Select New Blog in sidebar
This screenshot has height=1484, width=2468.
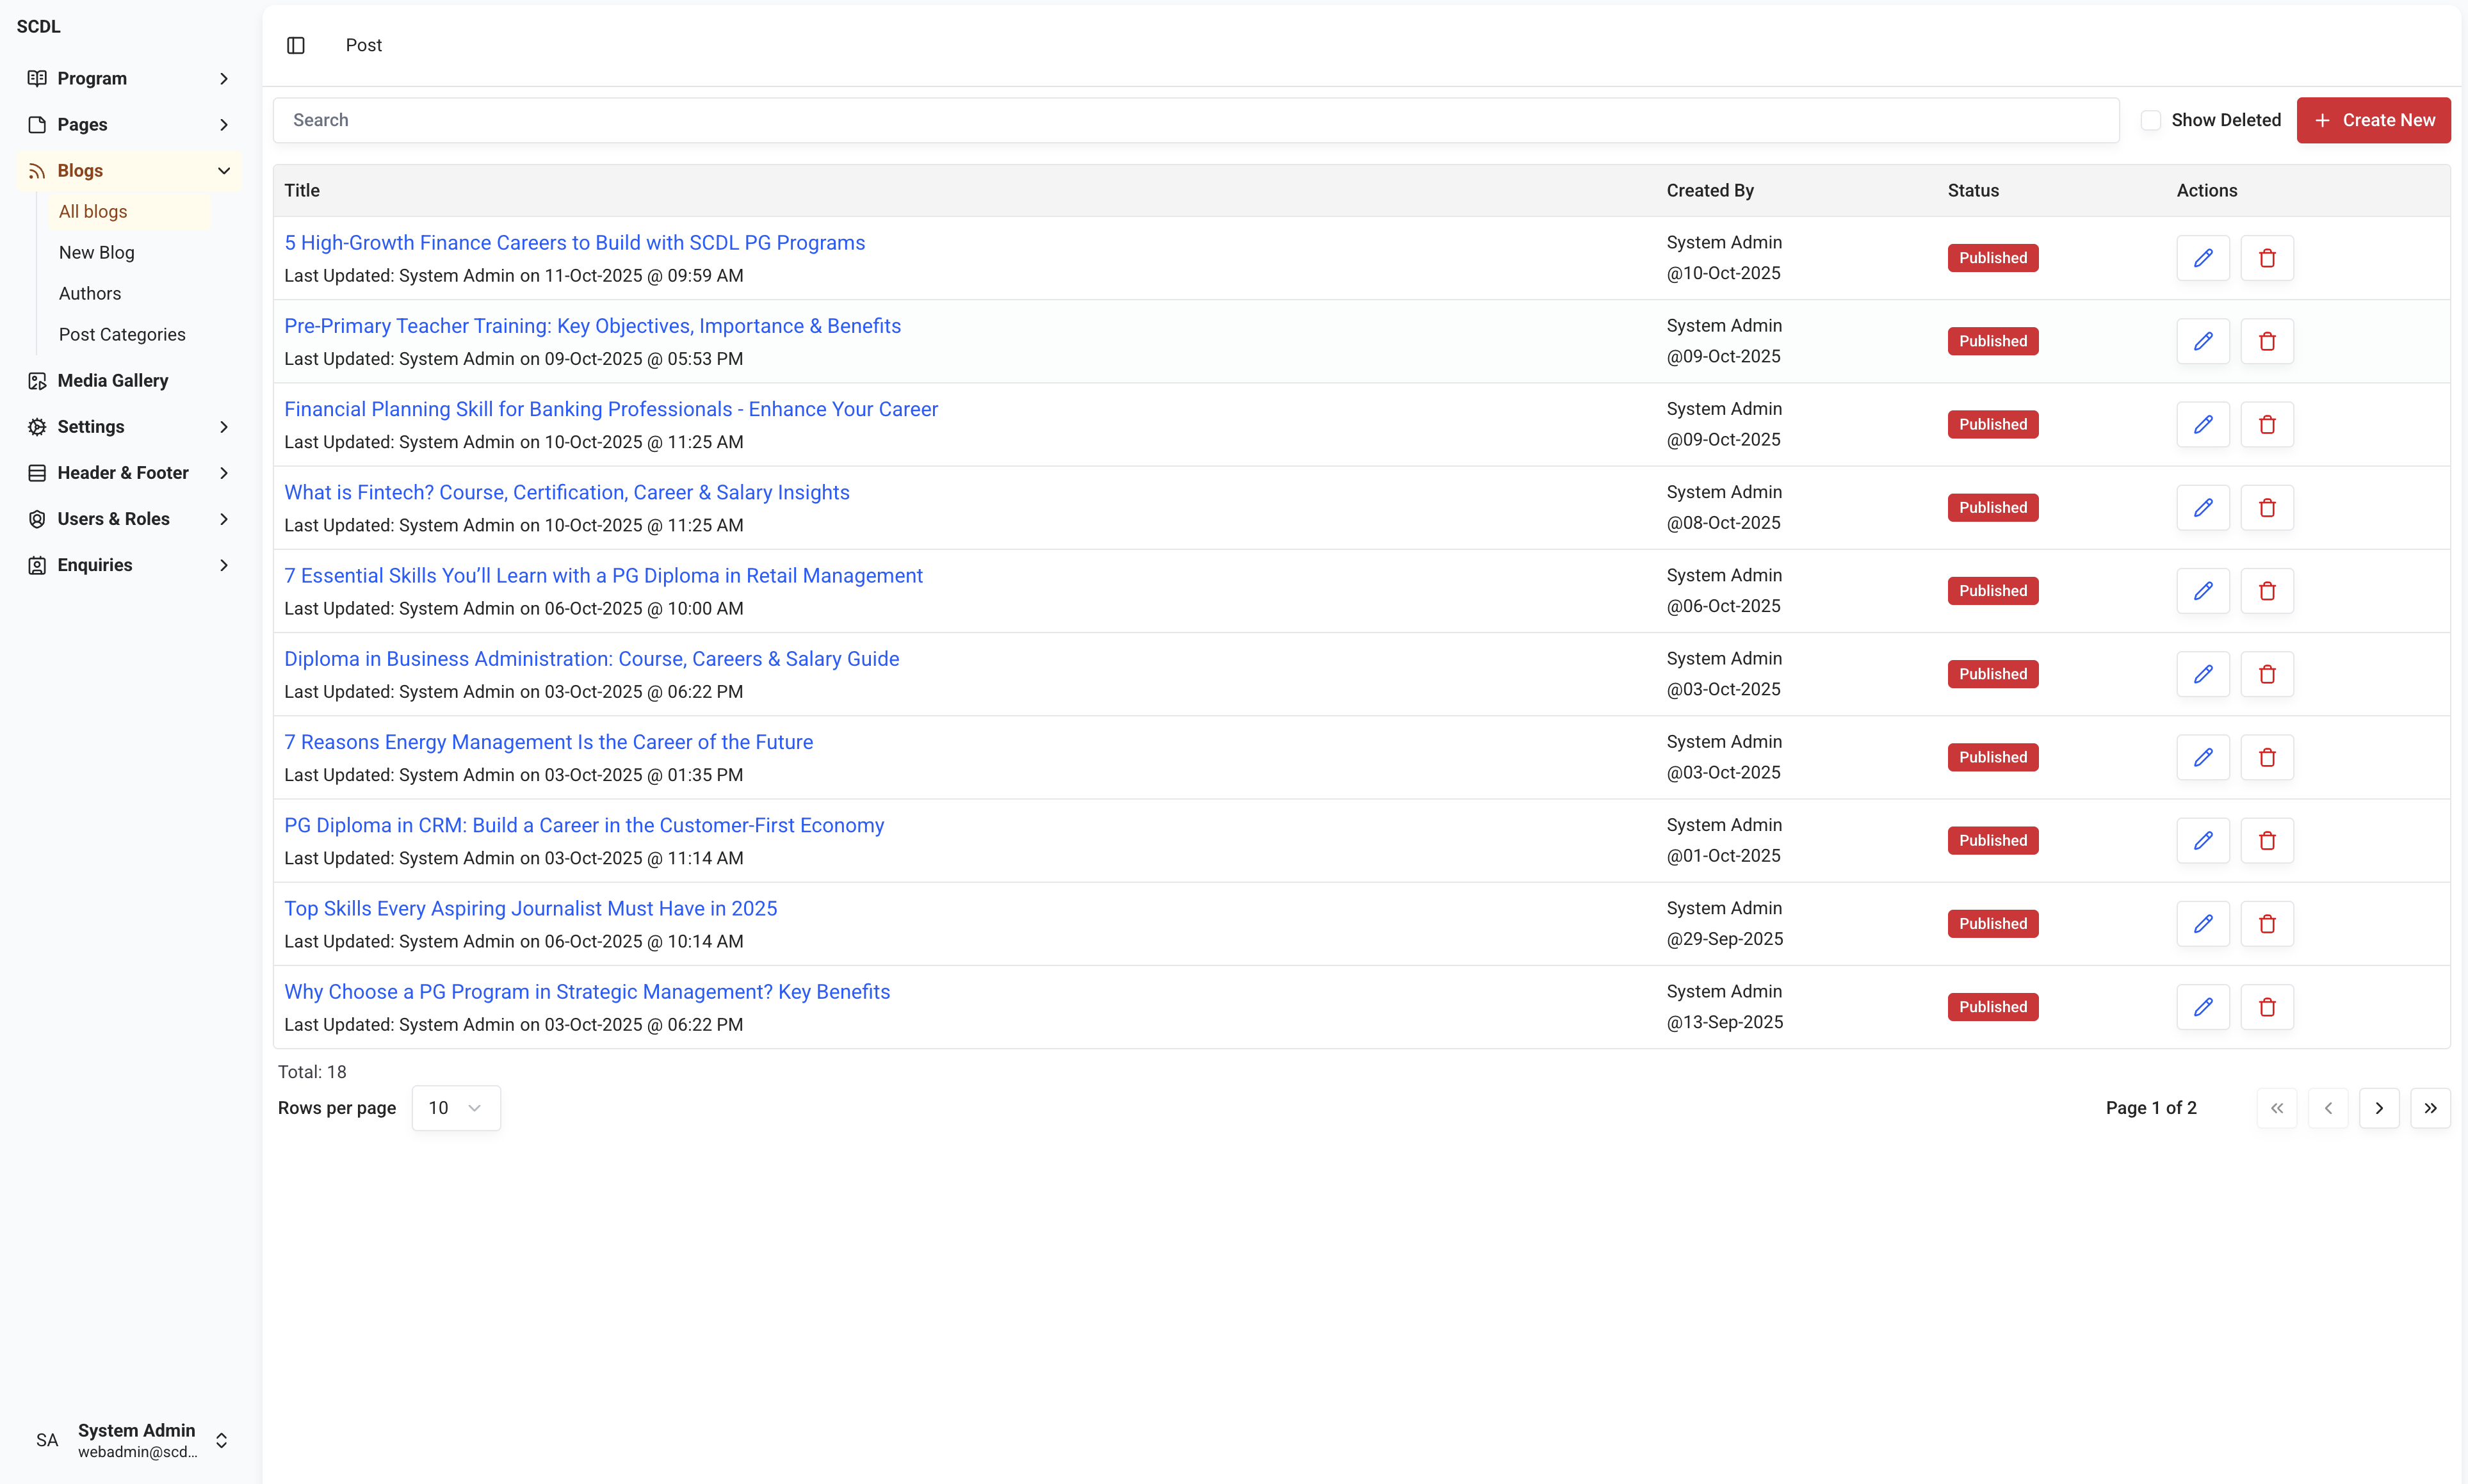tap(96, 253)
